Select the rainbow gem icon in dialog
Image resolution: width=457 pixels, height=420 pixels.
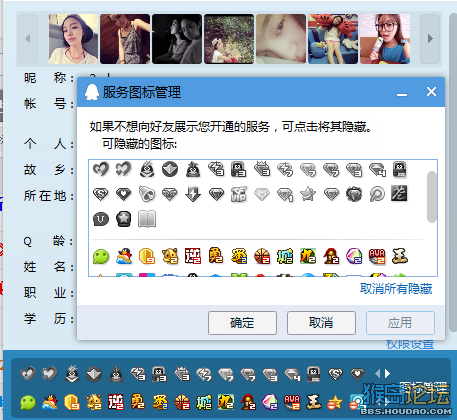(354, 256)
